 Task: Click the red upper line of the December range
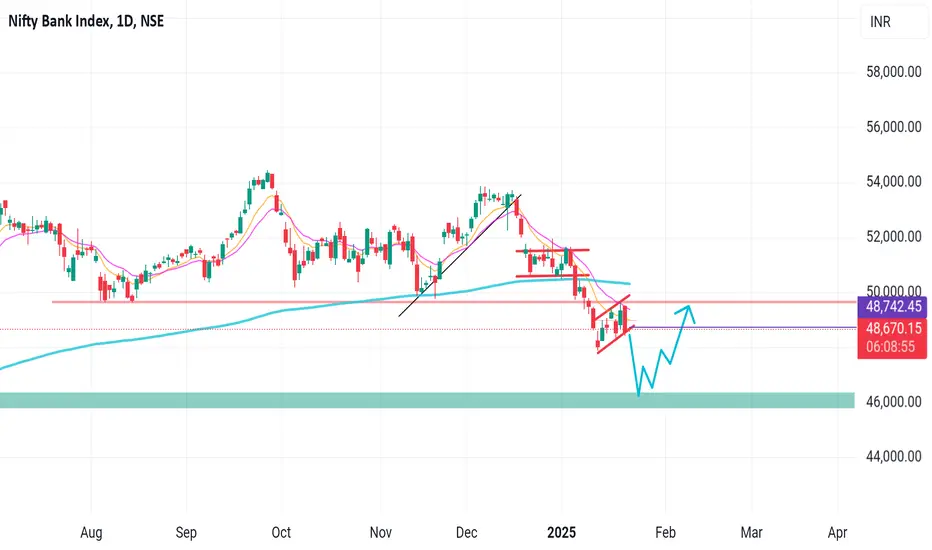553,250
